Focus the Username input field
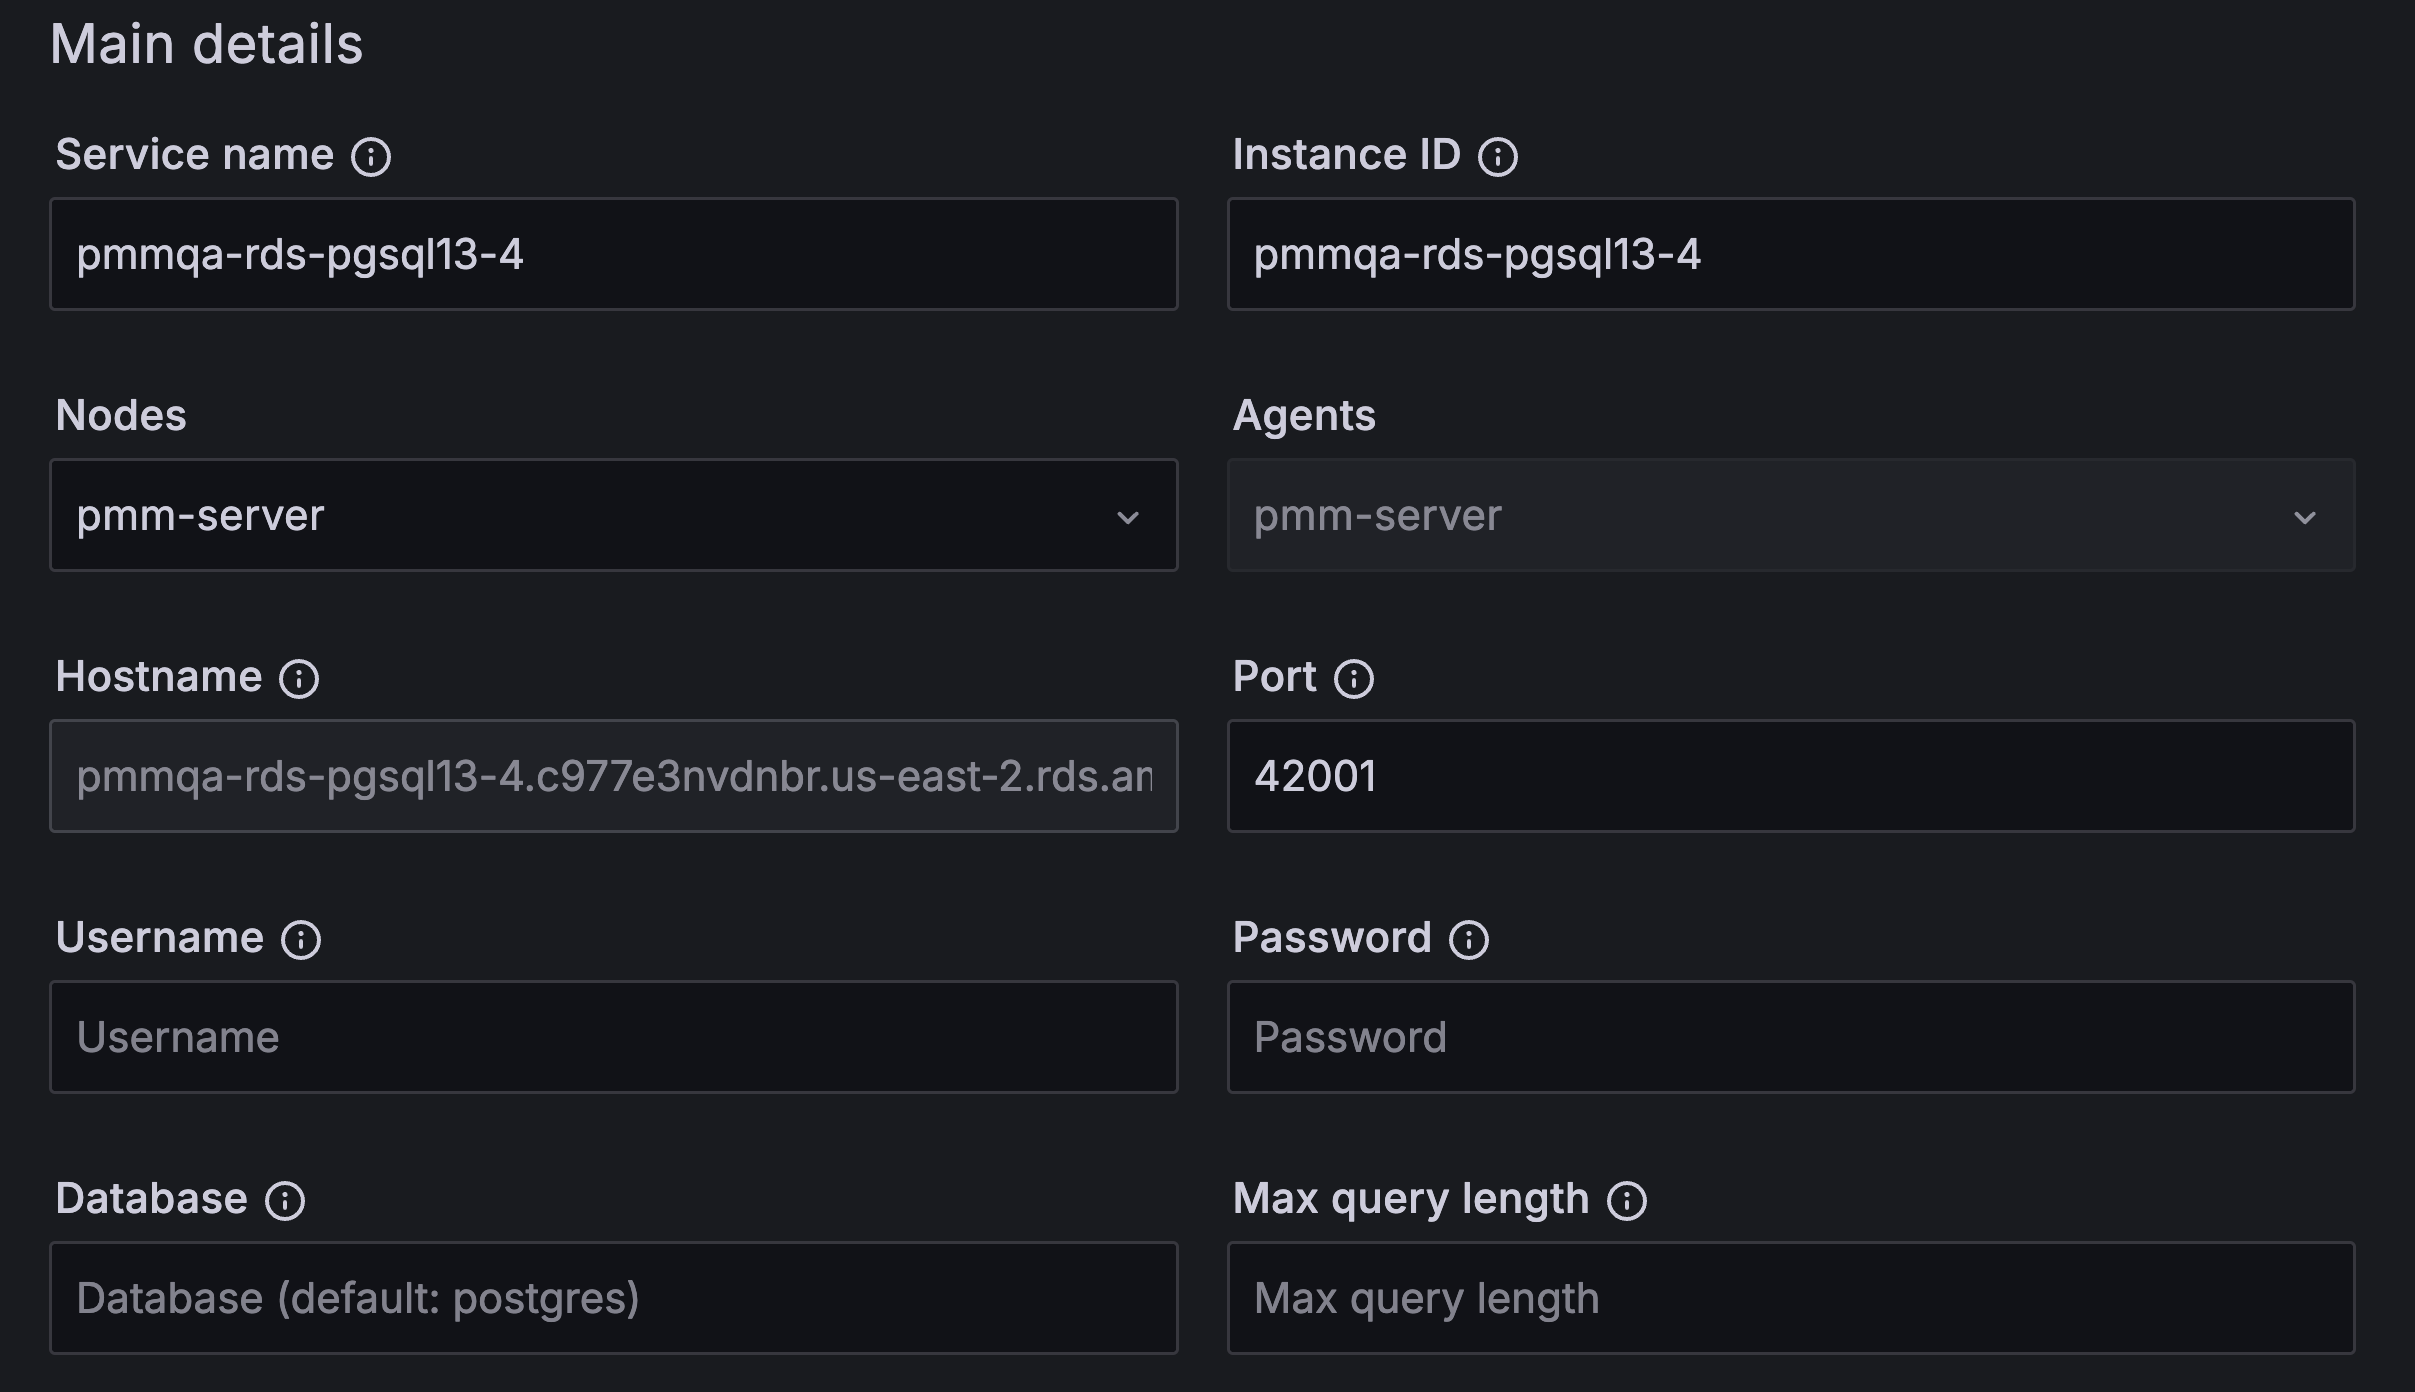 click(613, 1037)
